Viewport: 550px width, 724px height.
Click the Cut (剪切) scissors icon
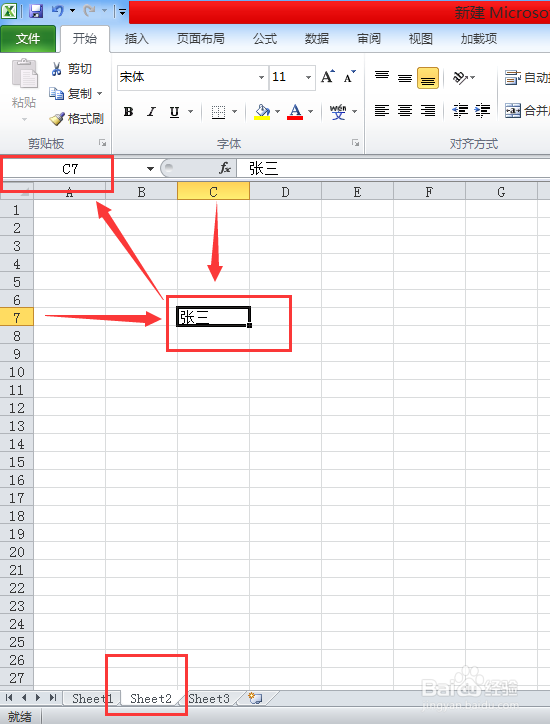pyautogui.click(x=56, y=69)
